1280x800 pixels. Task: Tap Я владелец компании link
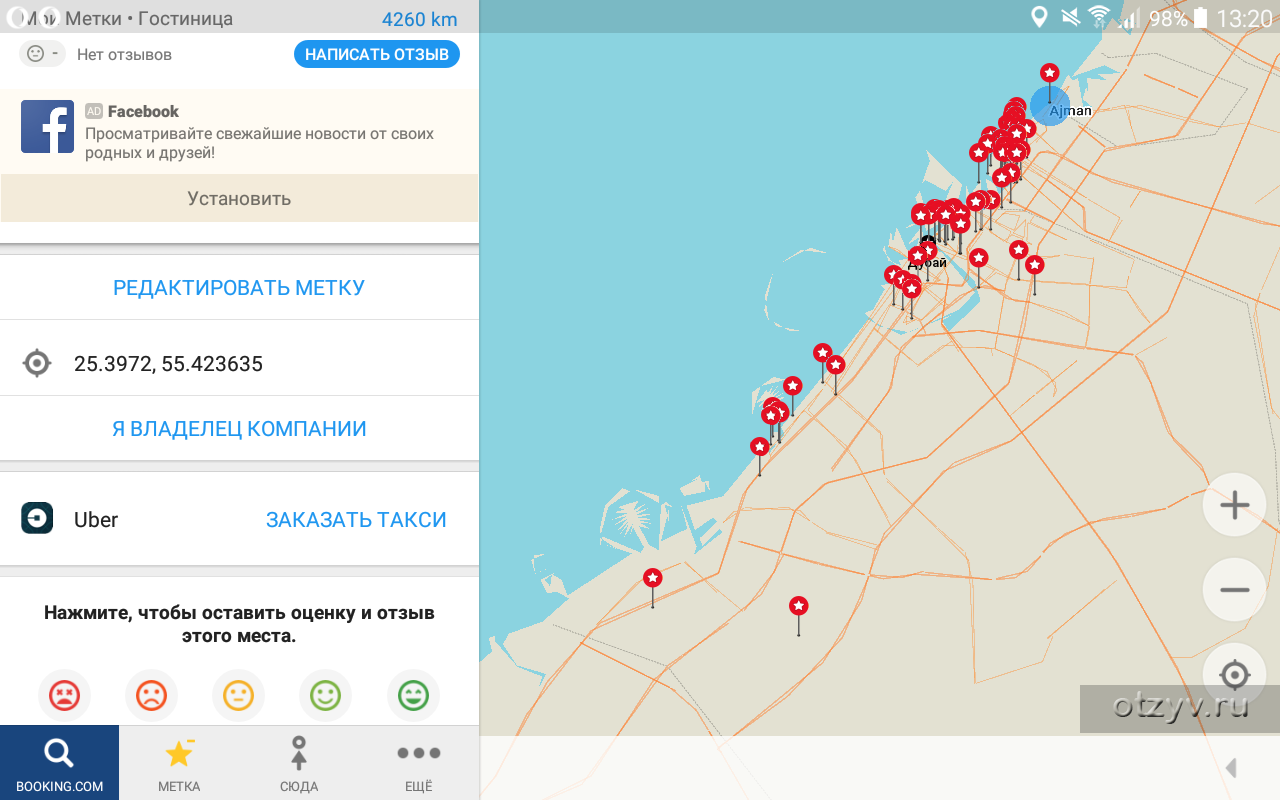coord(239,429)
